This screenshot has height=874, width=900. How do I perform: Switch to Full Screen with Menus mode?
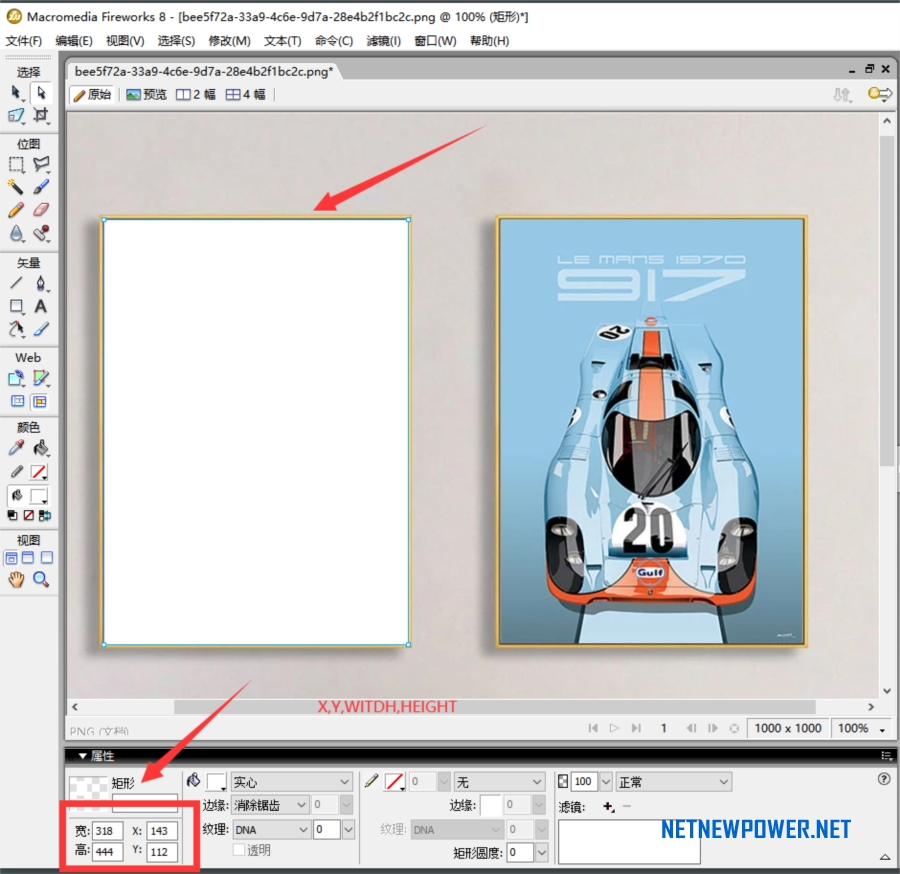[28, 558]
